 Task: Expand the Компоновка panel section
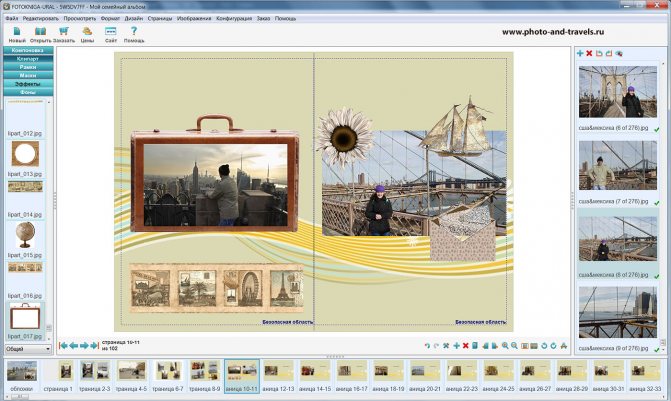27,50
